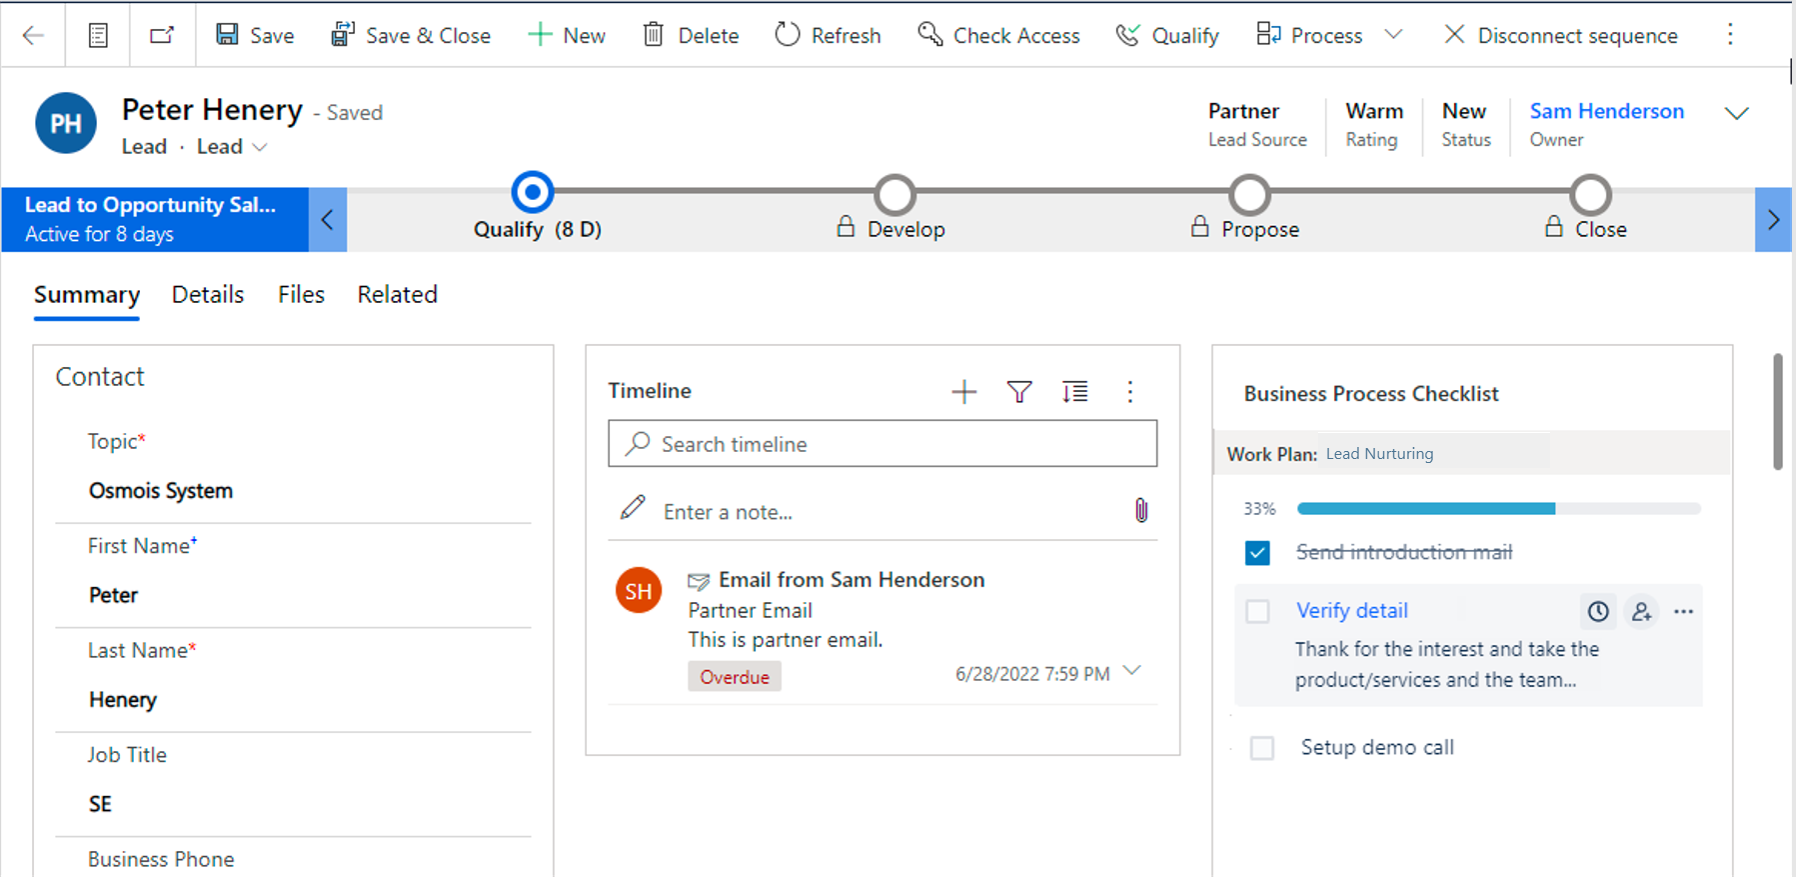The width and height of the screenshot is (1796, 877).
Task: Open timeline more commands menu
Action: click(x=1130, y=392)
